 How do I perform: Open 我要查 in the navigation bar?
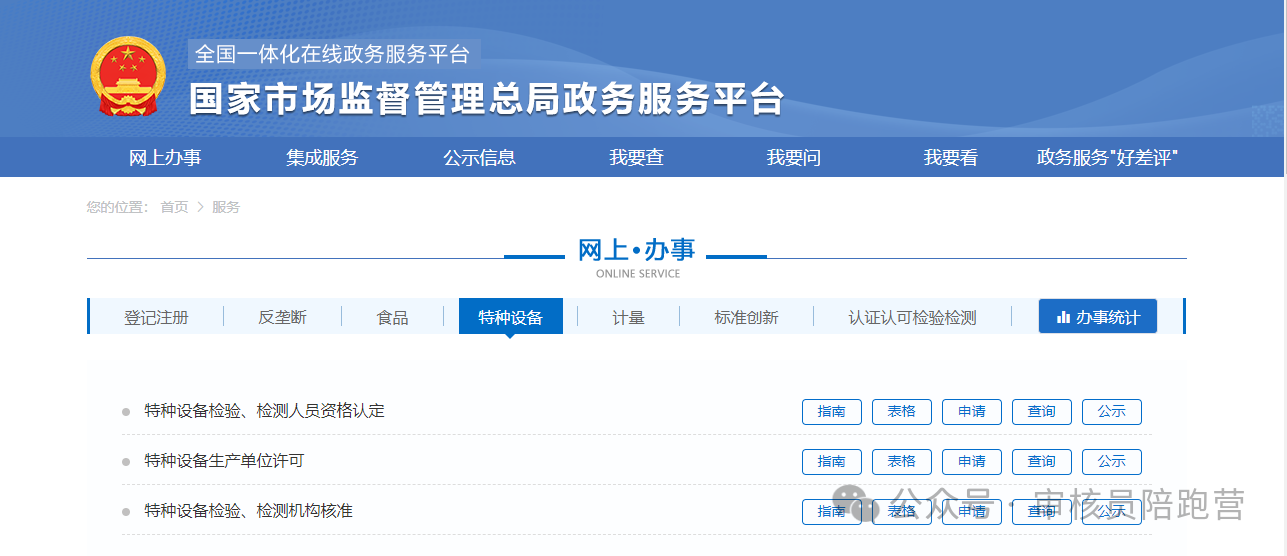pyautogui.click(x=636, y=158)
